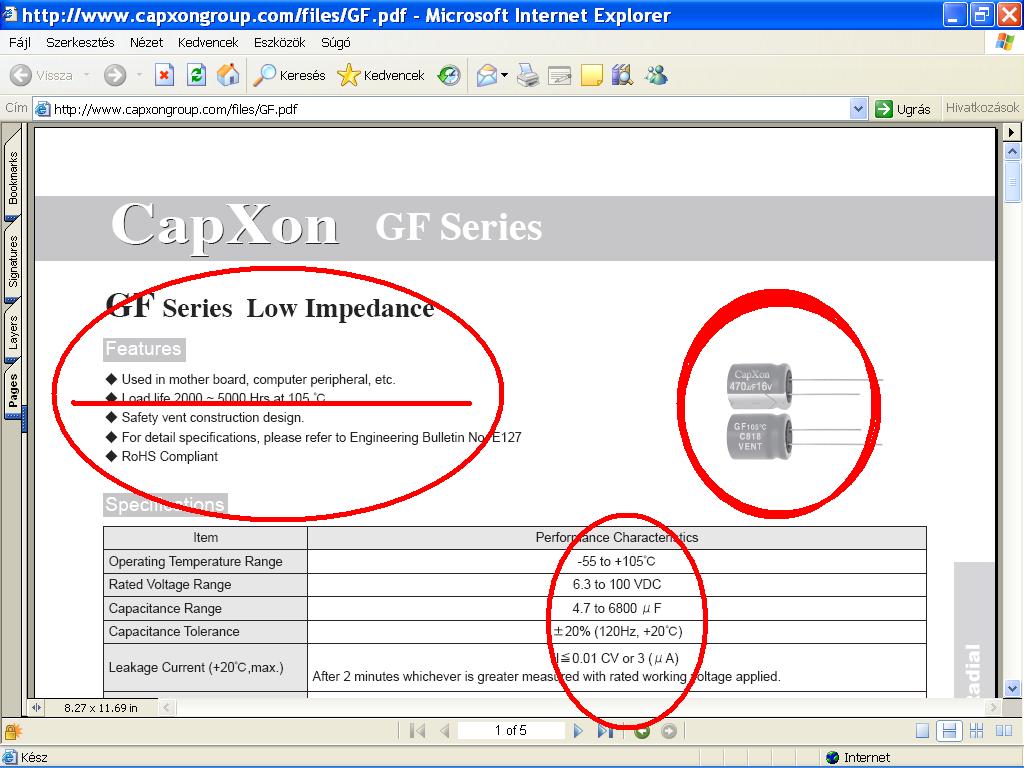The width and height of the screenshot is (1024, 768).
Task: Click the Edit page icon
Action: (560, 76)
